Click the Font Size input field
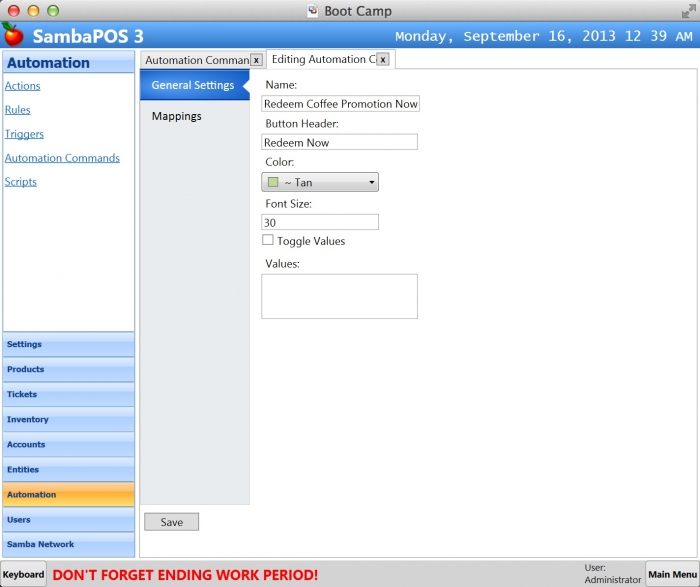Viewport: 700px width, 587px height. pyautogui.click(x=320, y=222)
